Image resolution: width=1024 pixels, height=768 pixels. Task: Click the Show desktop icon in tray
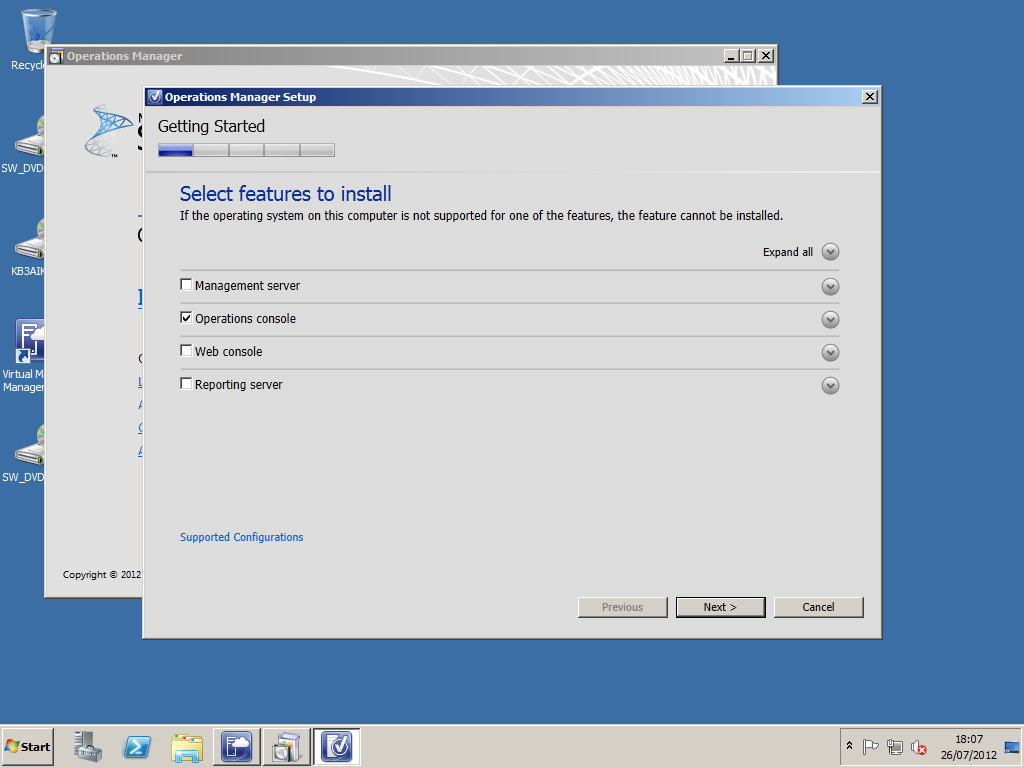1012,746
